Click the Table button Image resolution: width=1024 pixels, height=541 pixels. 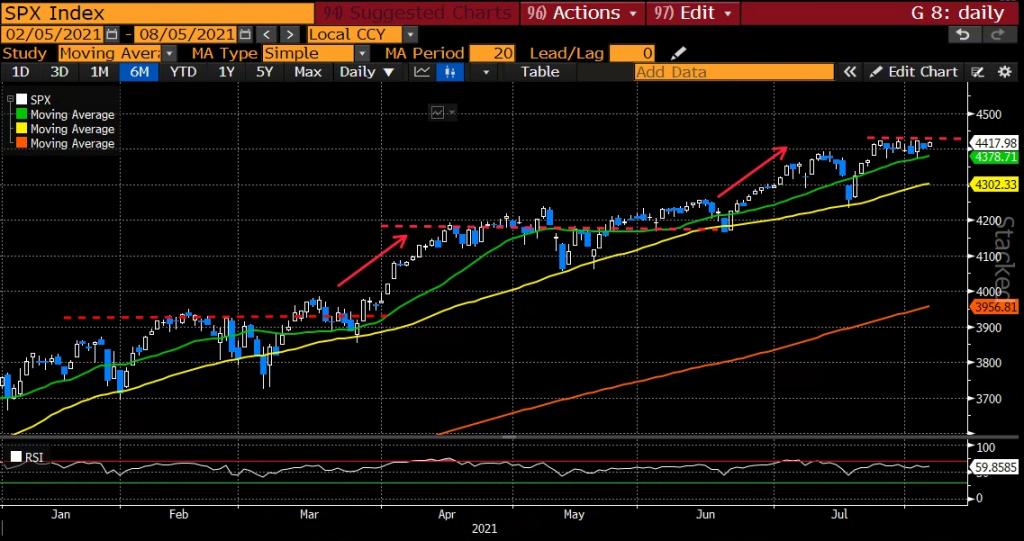tap(540, 72)
